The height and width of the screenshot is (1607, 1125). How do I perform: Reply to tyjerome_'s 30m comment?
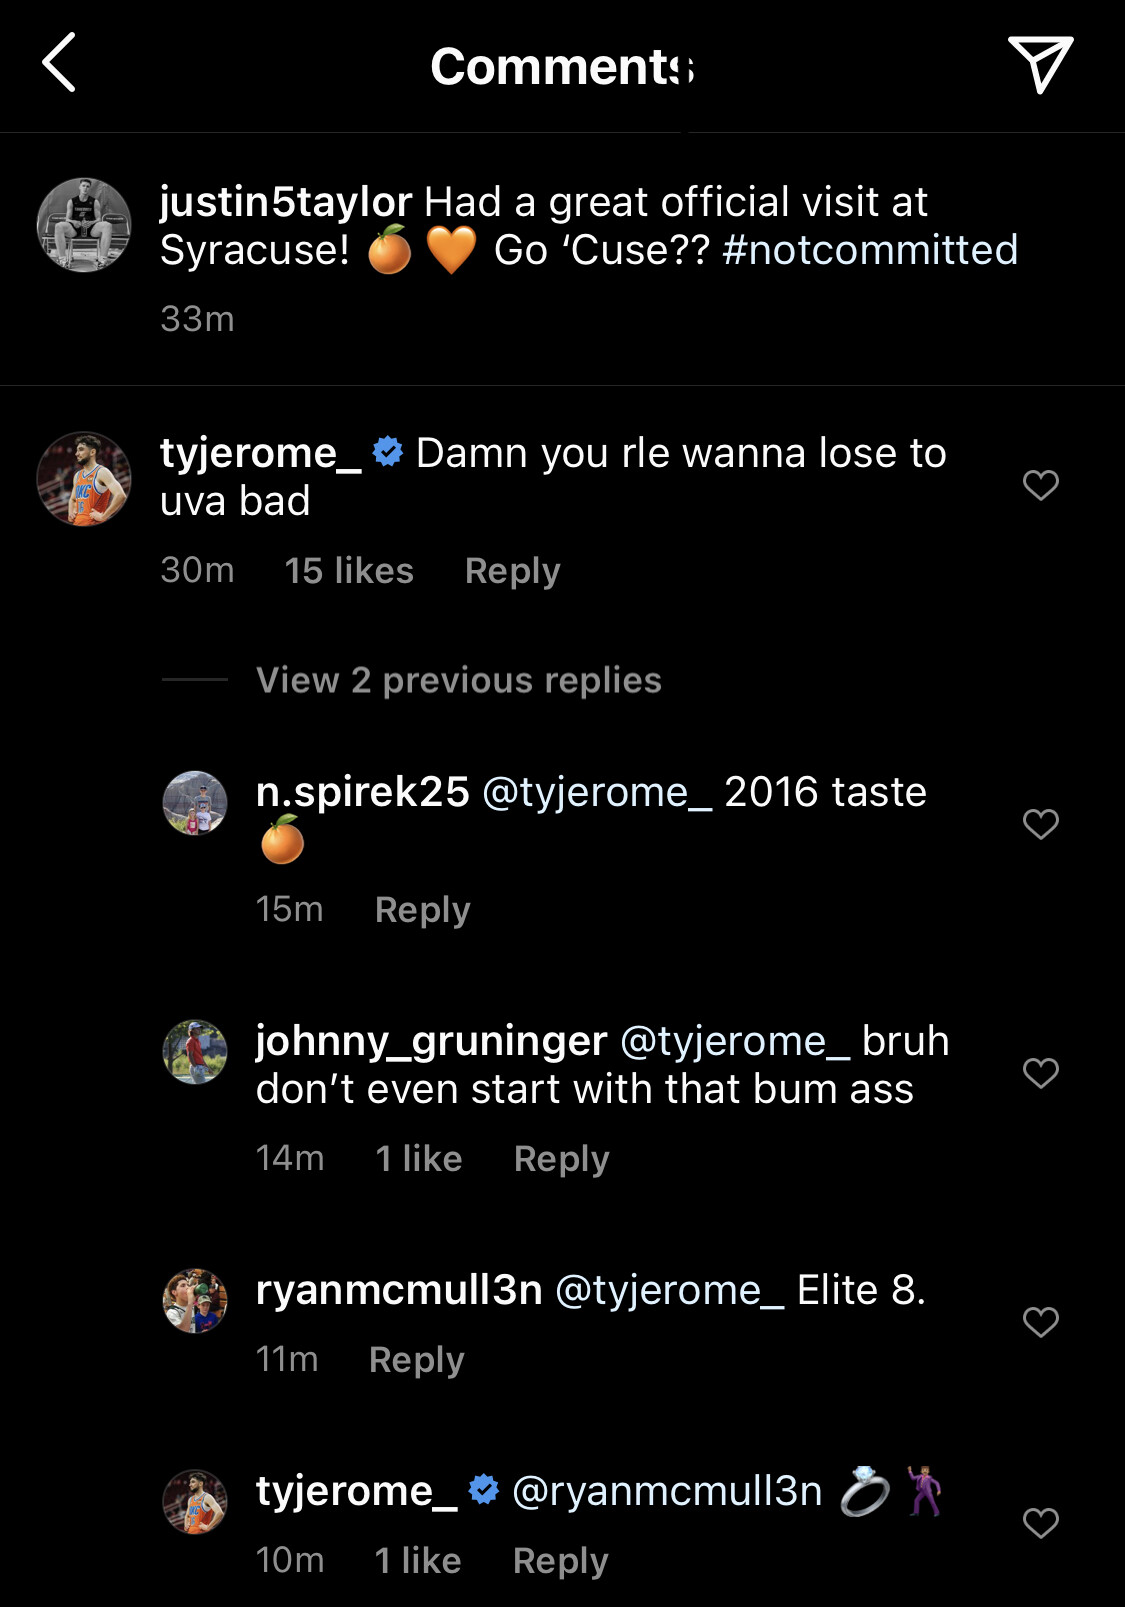tap(512, 571)
